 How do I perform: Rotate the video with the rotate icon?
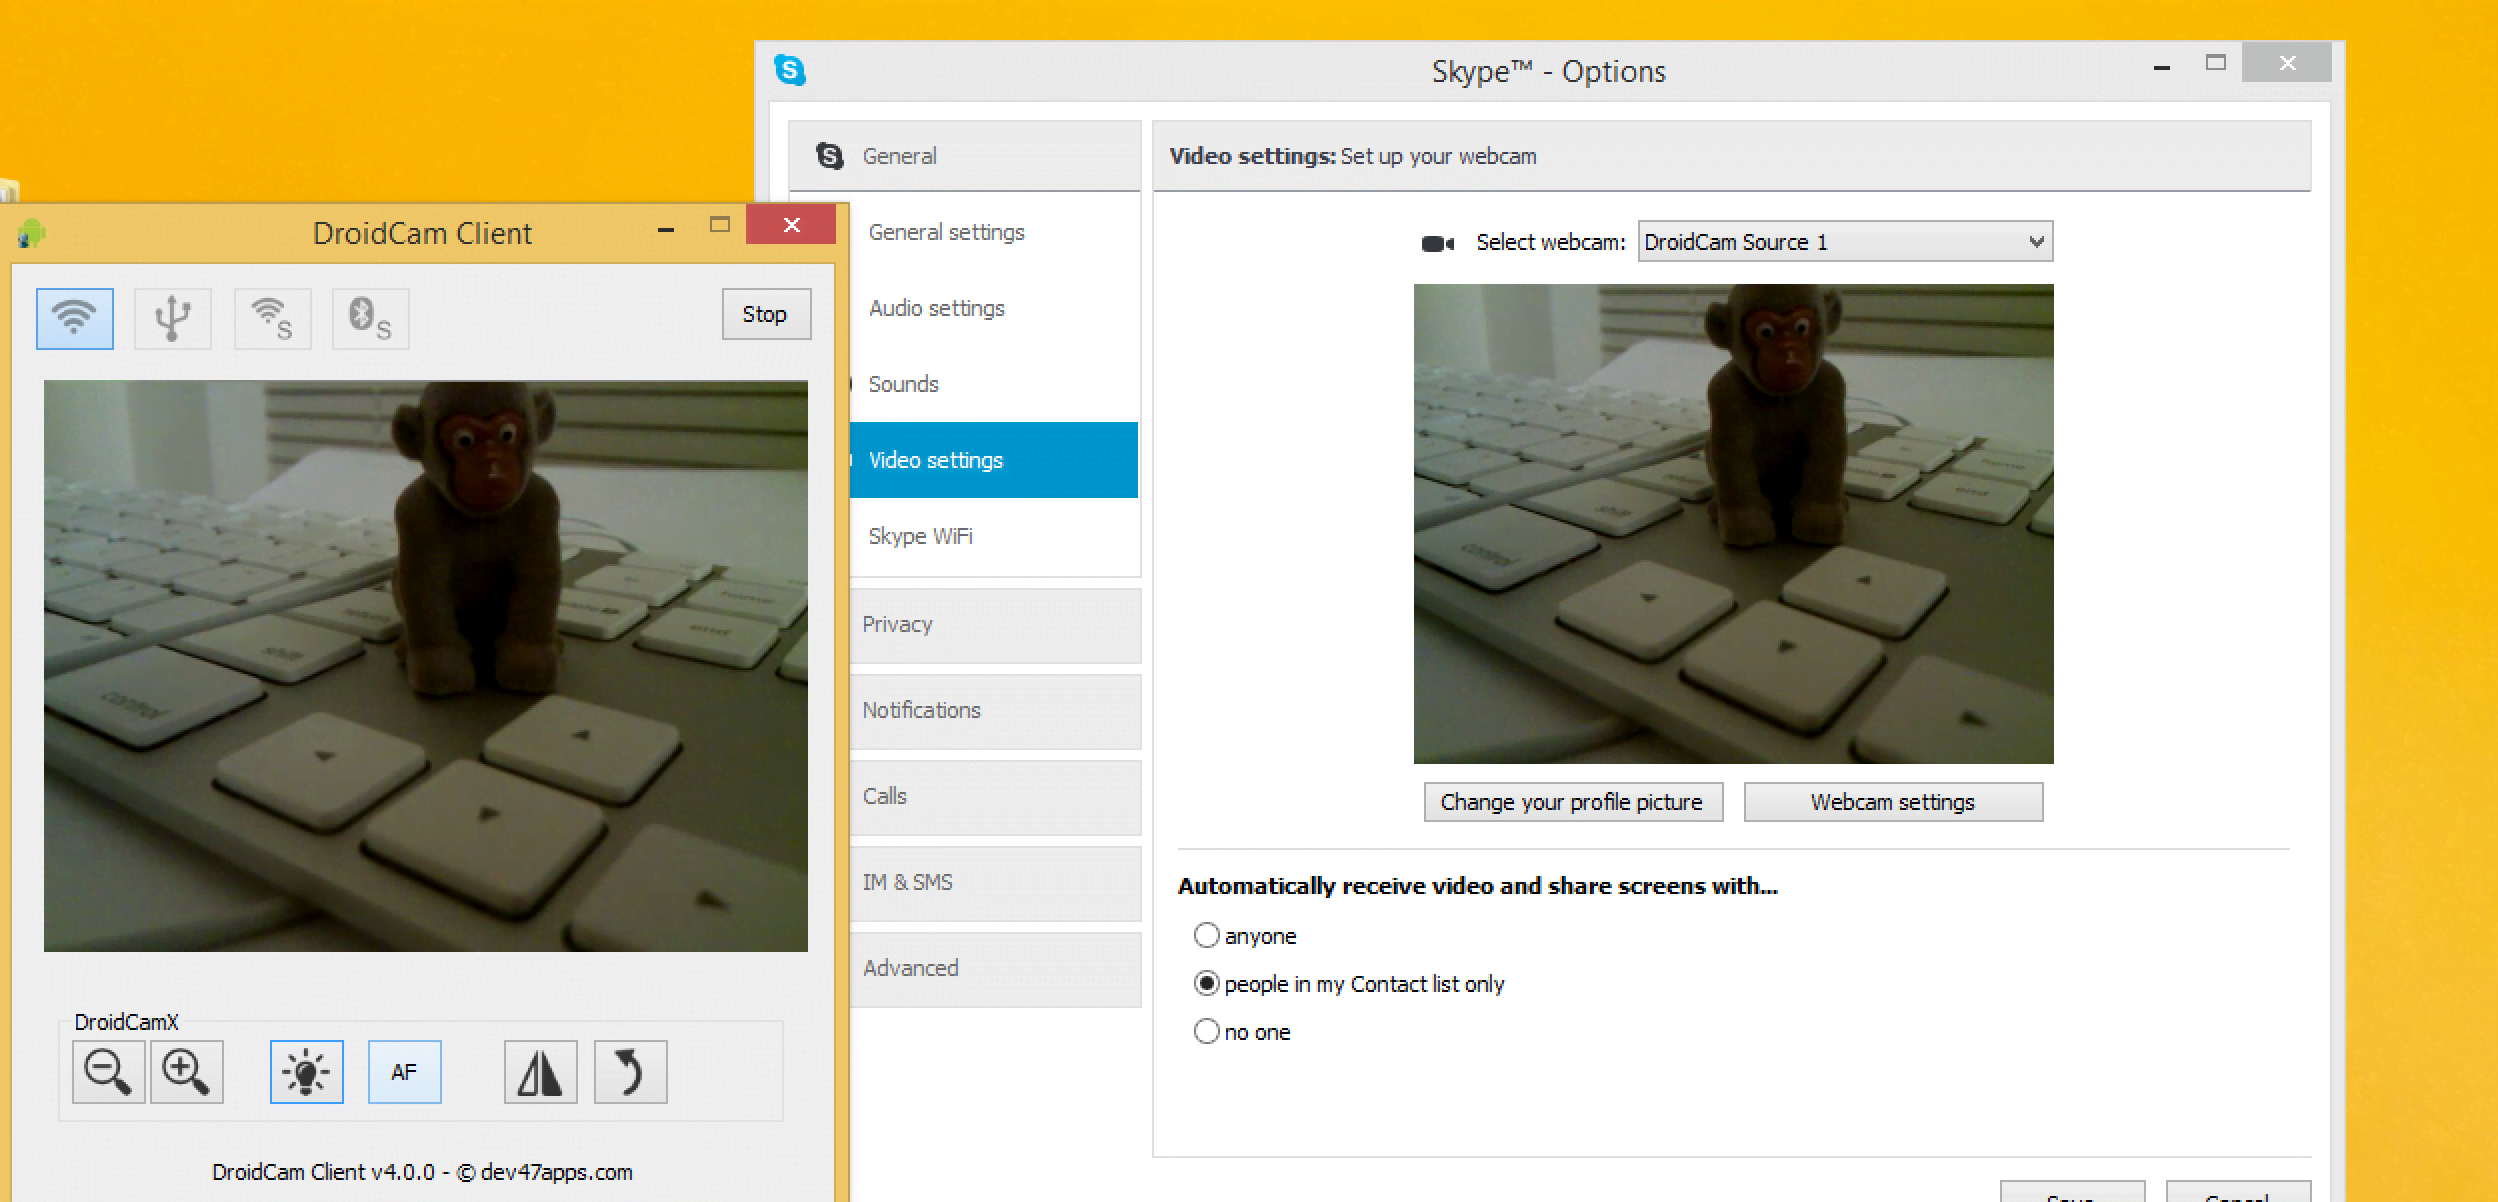point(630,1072)
